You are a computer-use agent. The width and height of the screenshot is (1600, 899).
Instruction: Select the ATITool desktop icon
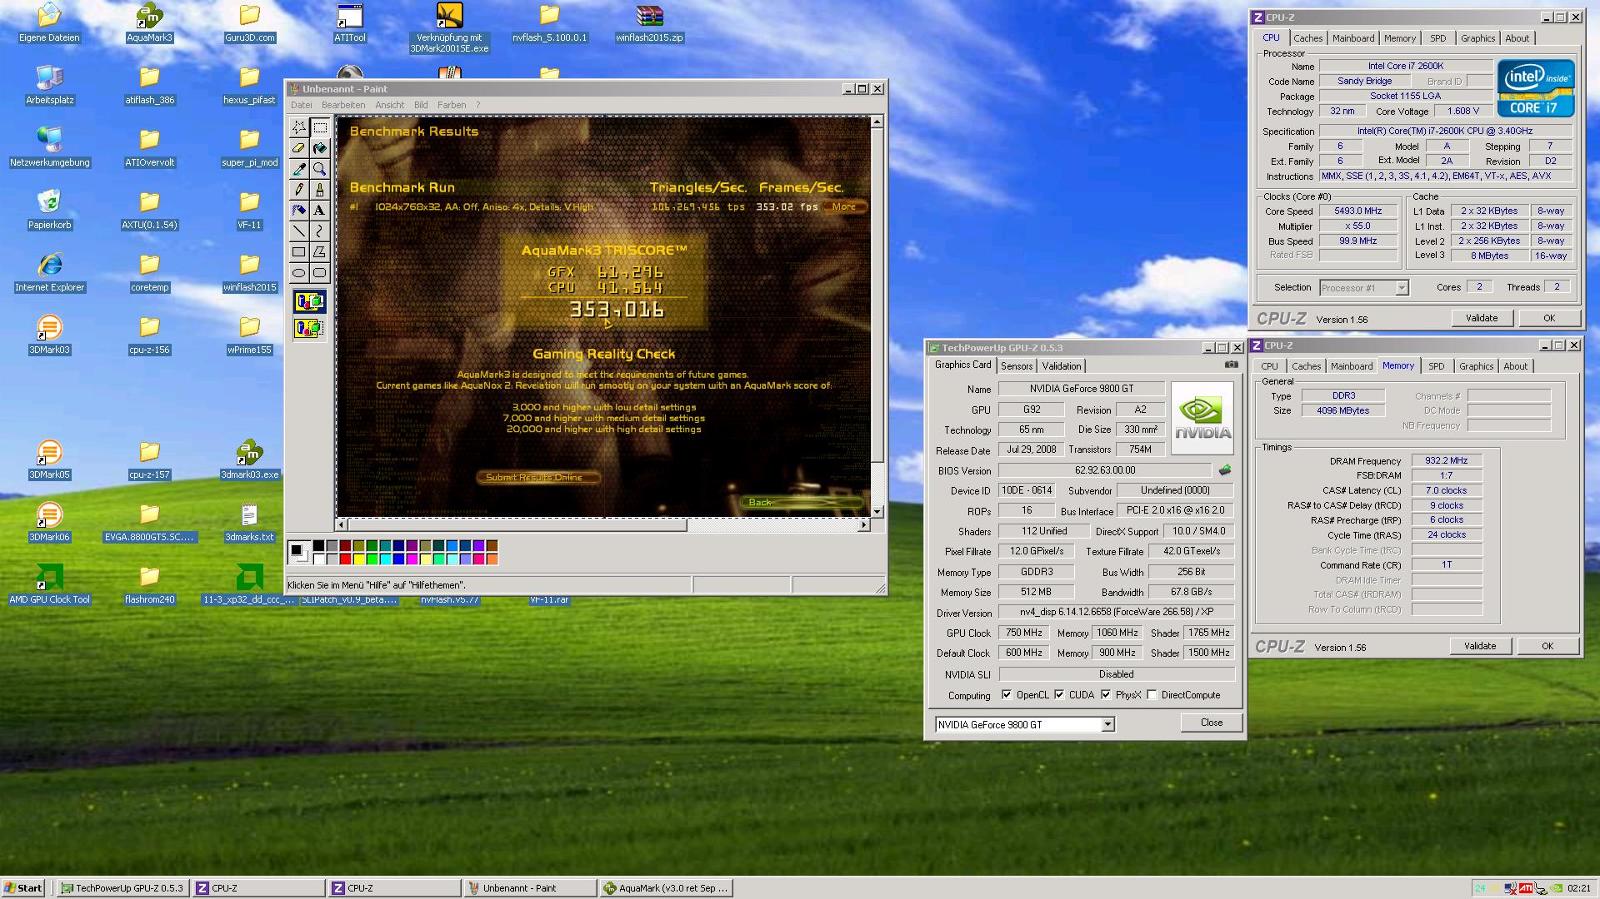pos(349,23)
